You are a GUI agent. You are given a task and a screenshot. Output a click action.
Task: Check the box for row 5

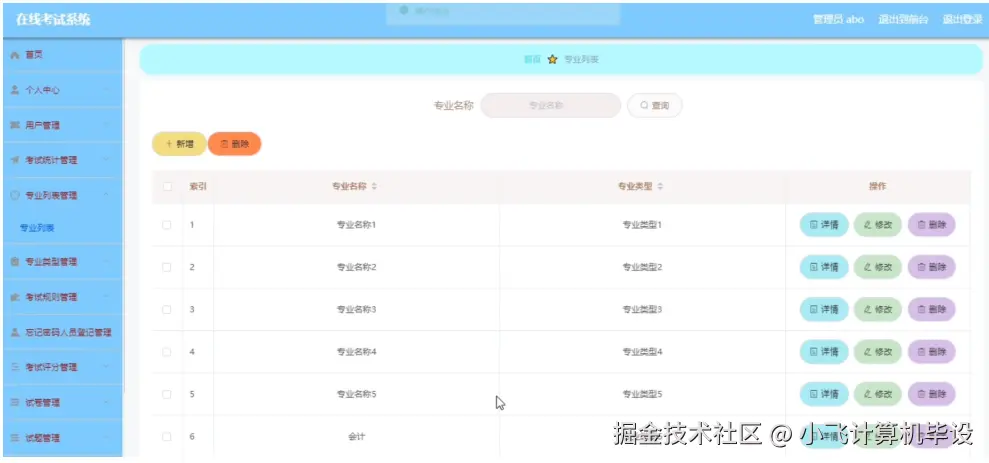point(167,394)
